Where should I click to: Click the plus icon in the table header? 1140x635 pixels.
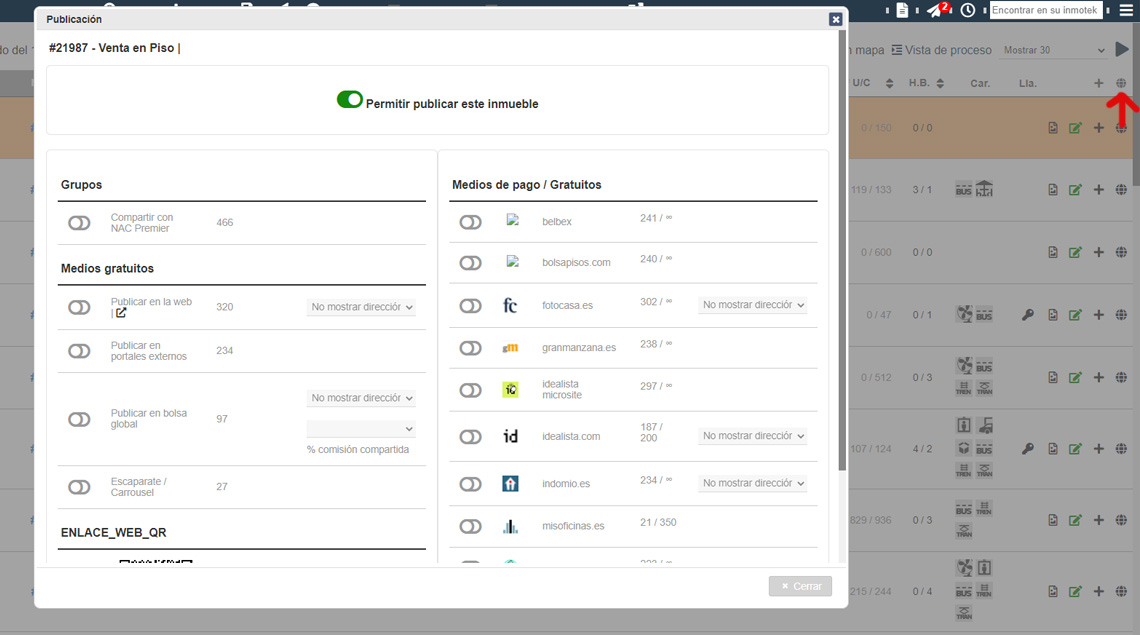click(1099, 83)
